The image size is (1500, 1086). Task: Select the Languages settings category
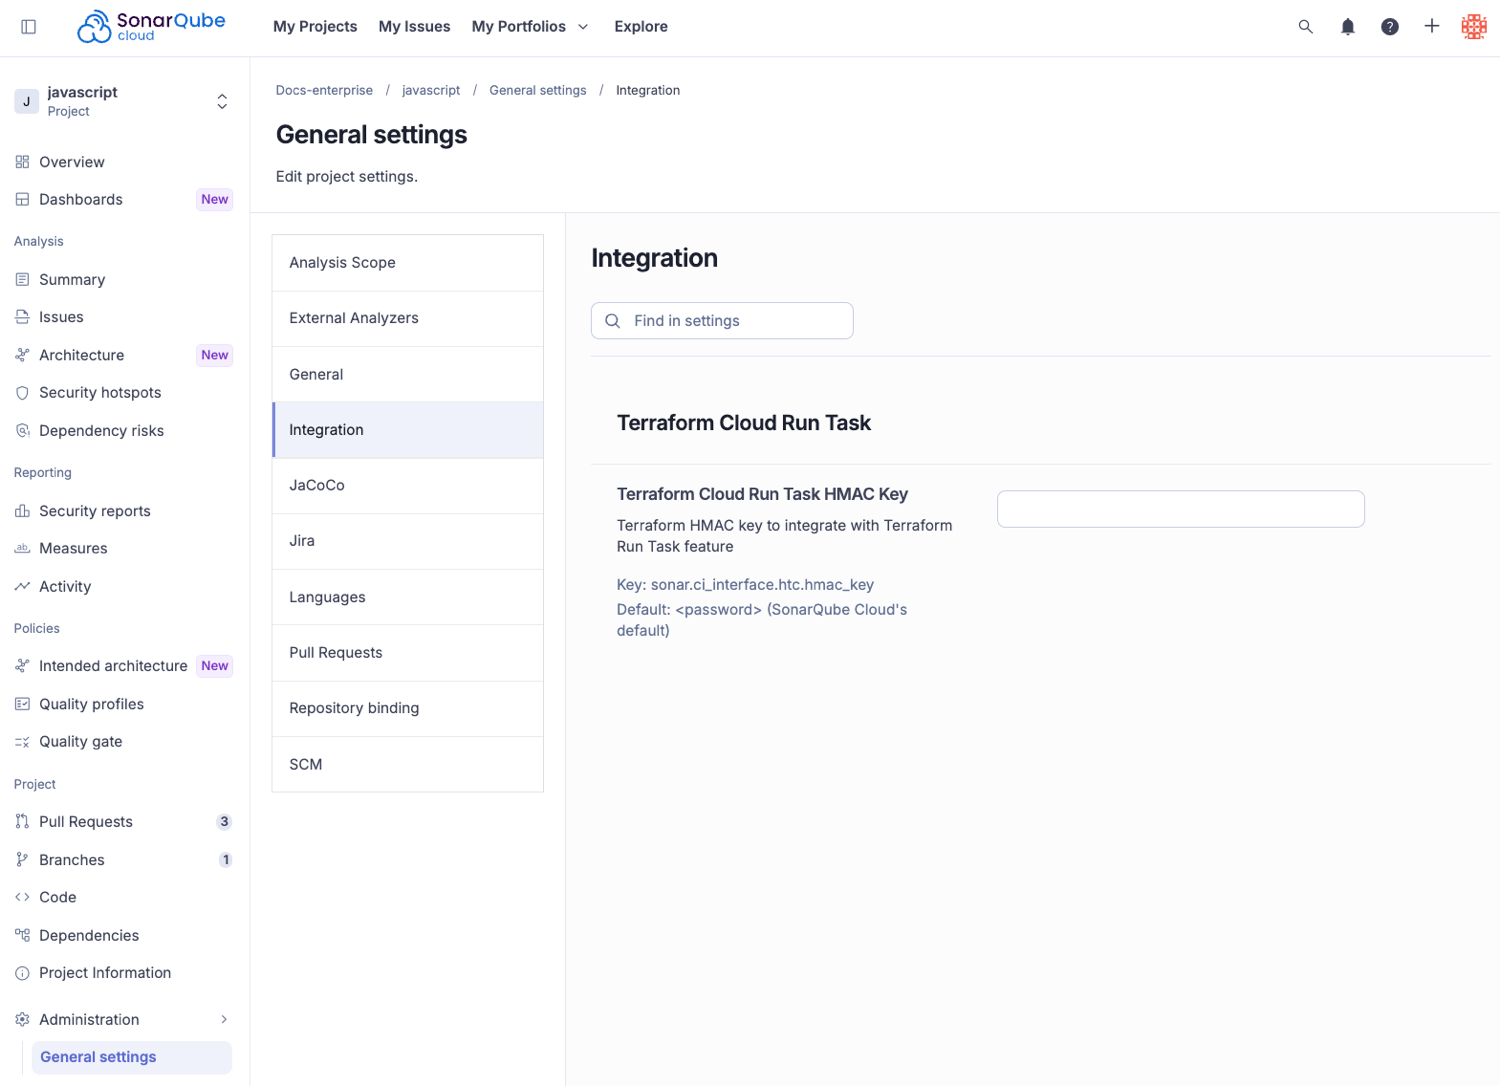click(408, 597)
